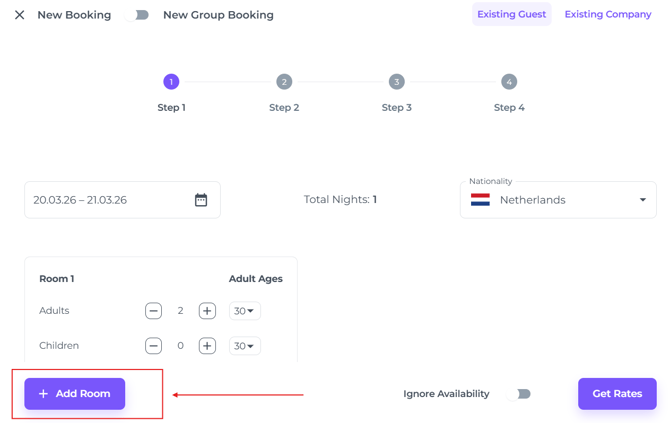Close the New Booking dialog
This screenshot has height=423, width=670.
point(19,15)
